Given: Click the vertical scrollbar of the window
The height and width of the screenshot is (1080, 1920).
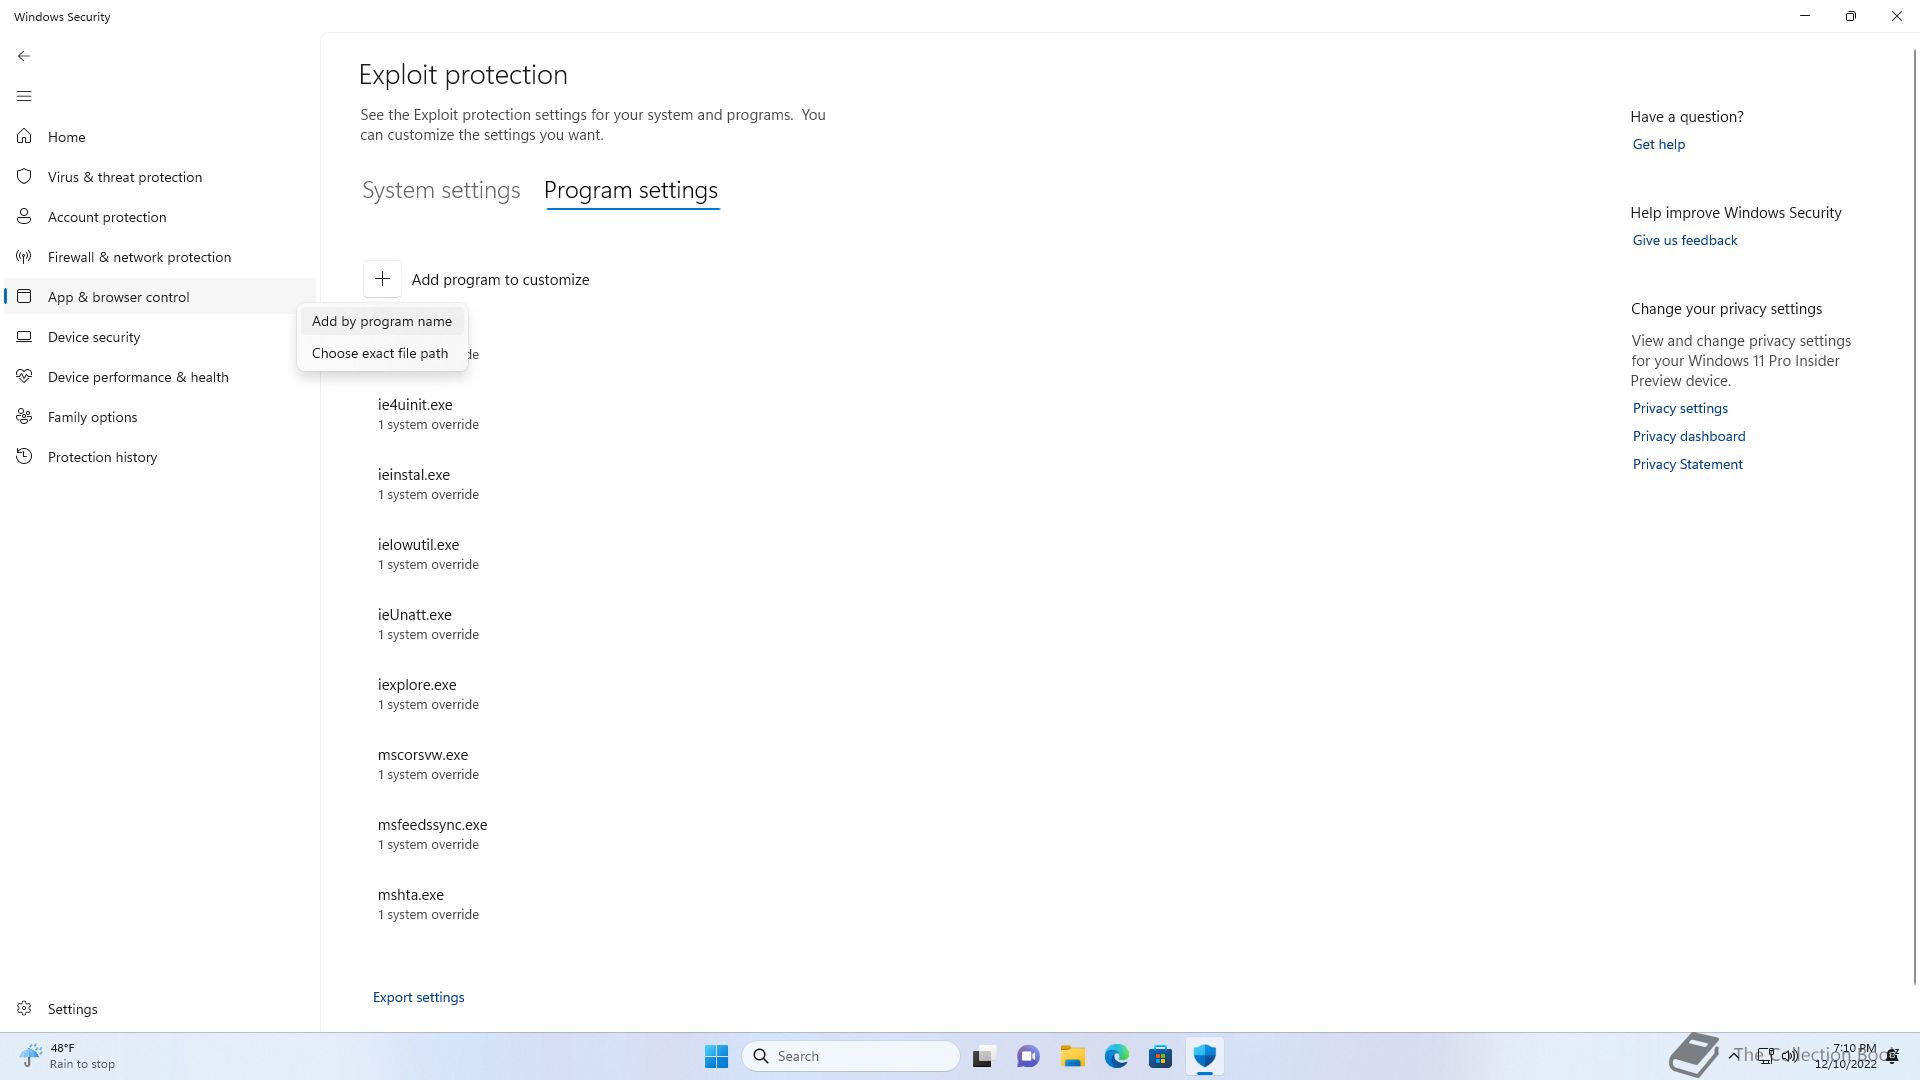Looking at the screenshot, I should click(x=1914, y=515).
